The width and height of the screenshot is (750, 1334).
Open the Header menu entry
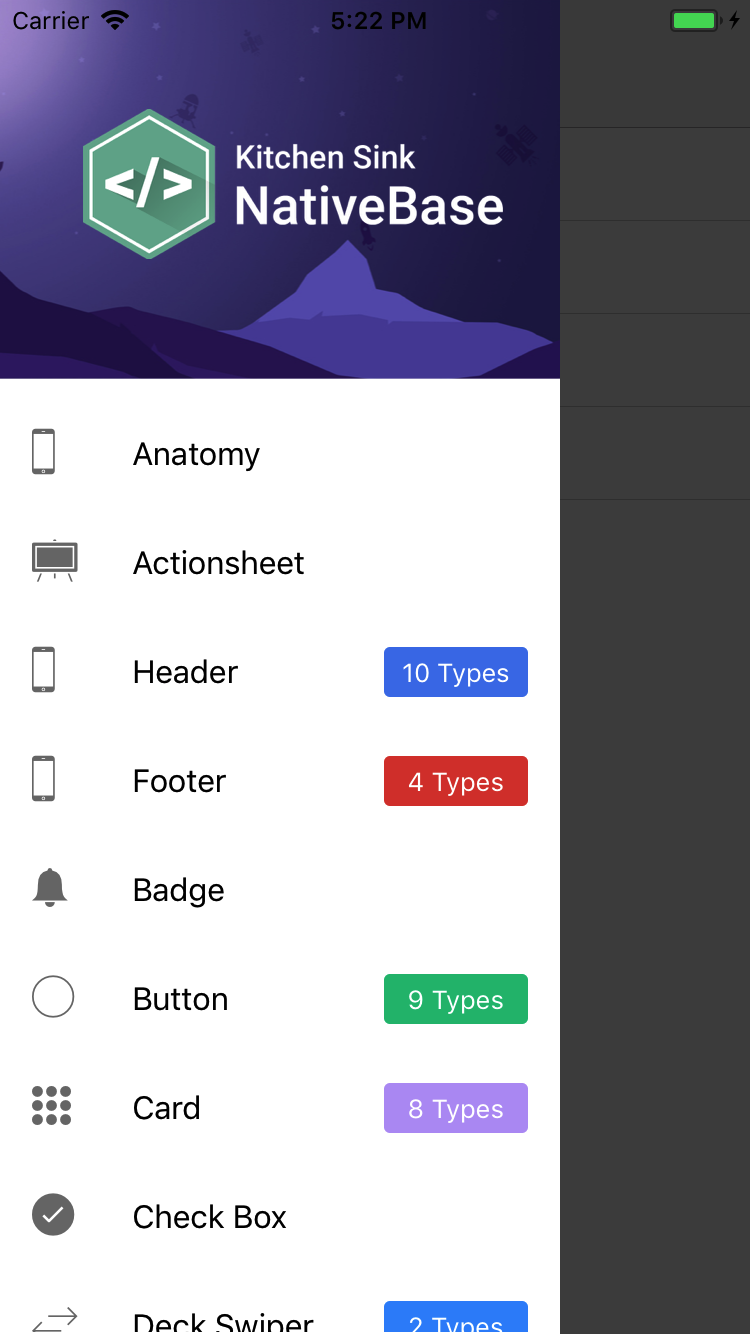point(185,672)
